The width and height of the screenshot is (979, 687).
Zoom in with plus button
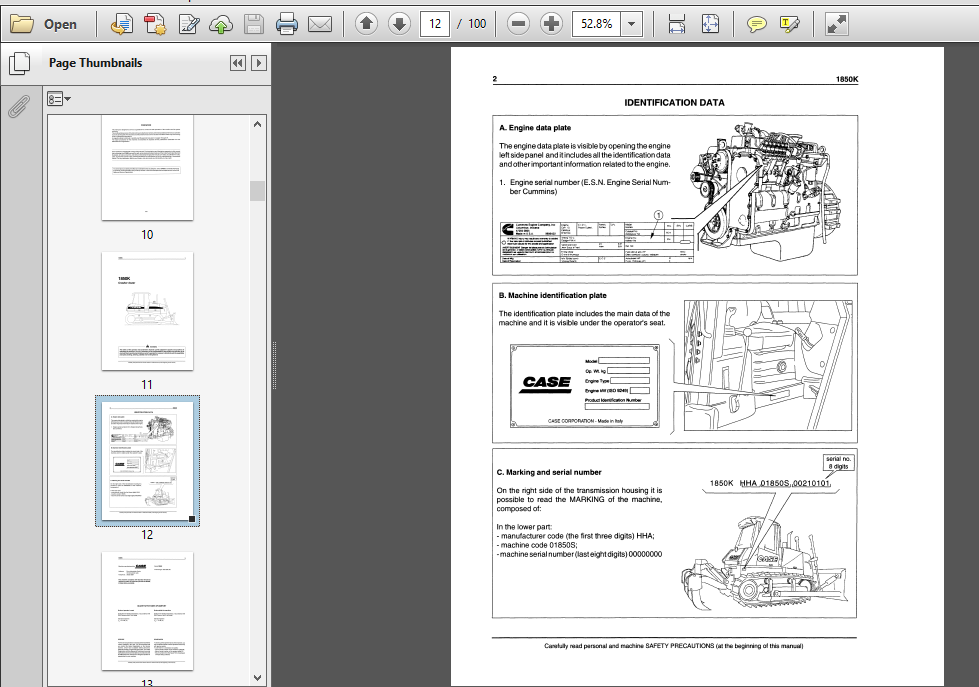[551, 24]
